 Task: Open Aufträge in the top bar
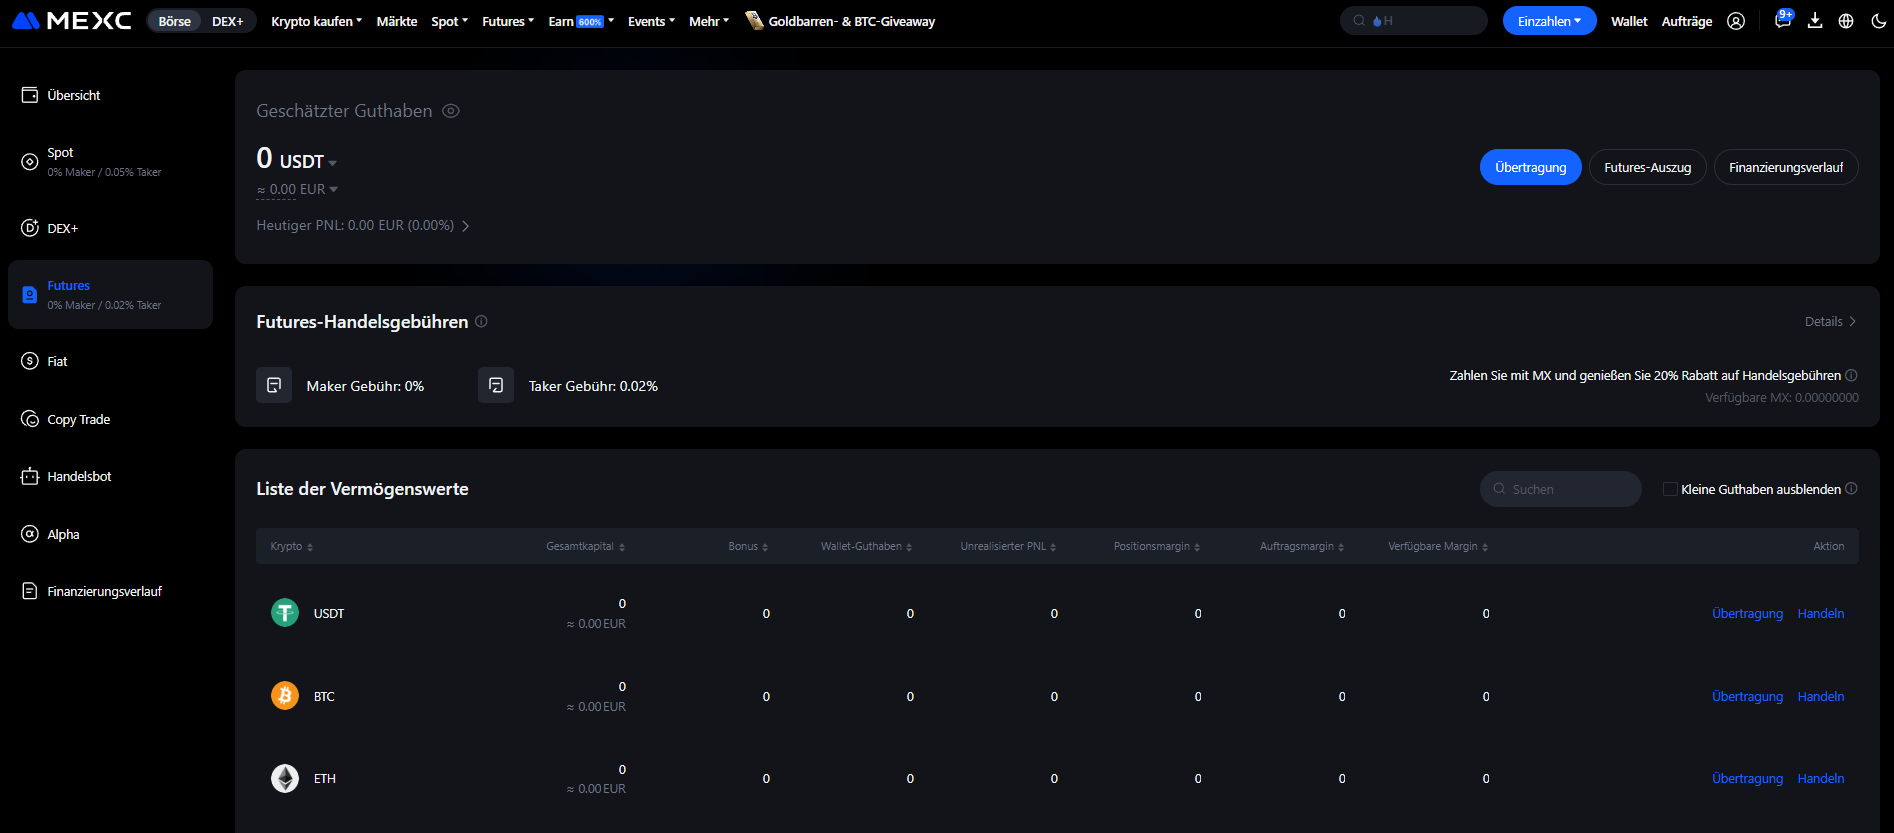tap(1687, 21)
